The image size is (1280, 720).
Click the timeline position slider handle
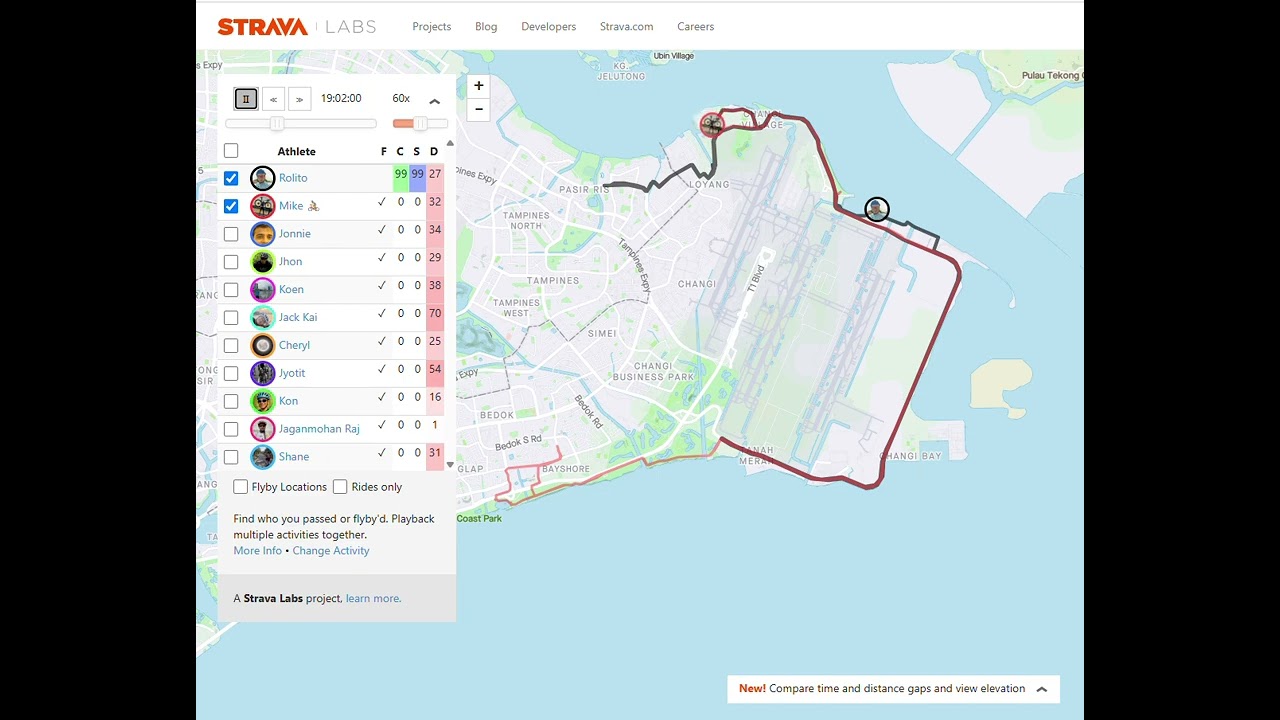[277, 123]
